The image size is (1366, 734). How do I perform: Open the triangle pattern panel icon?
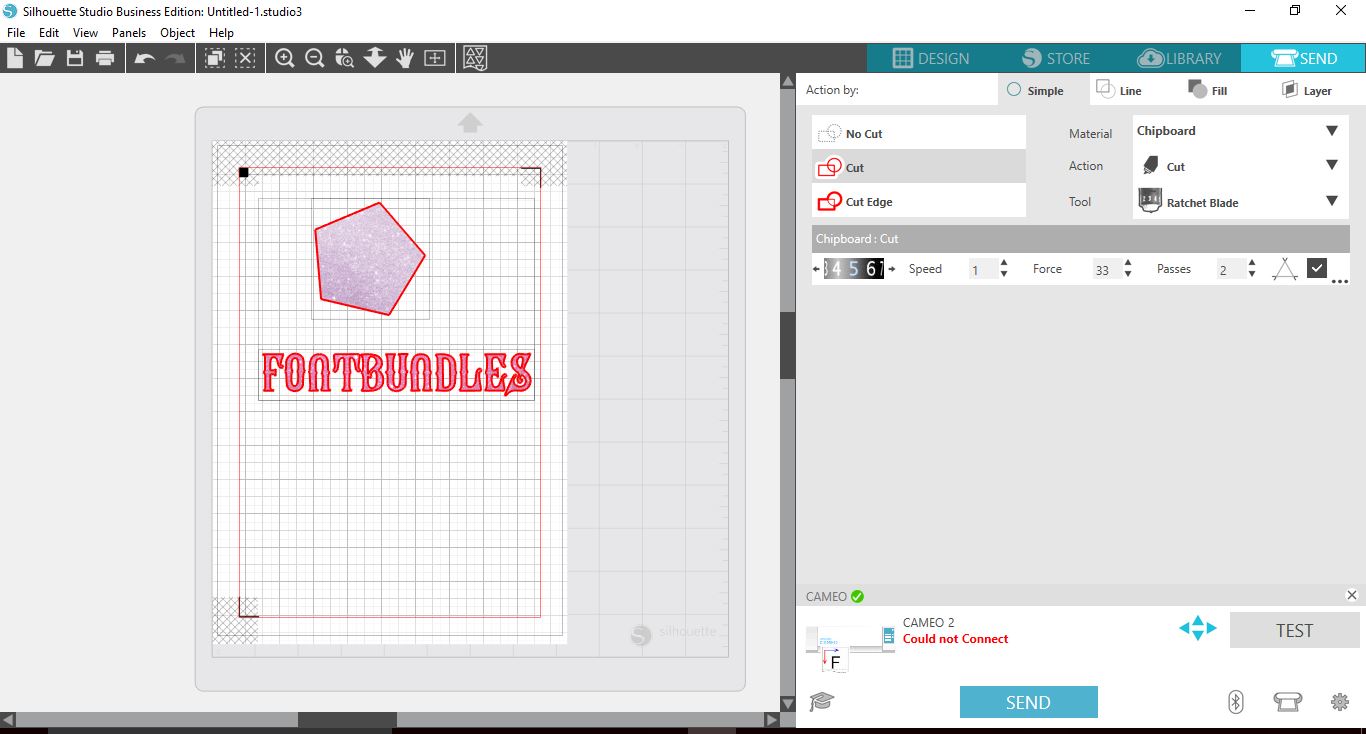(x=476, y=58)
